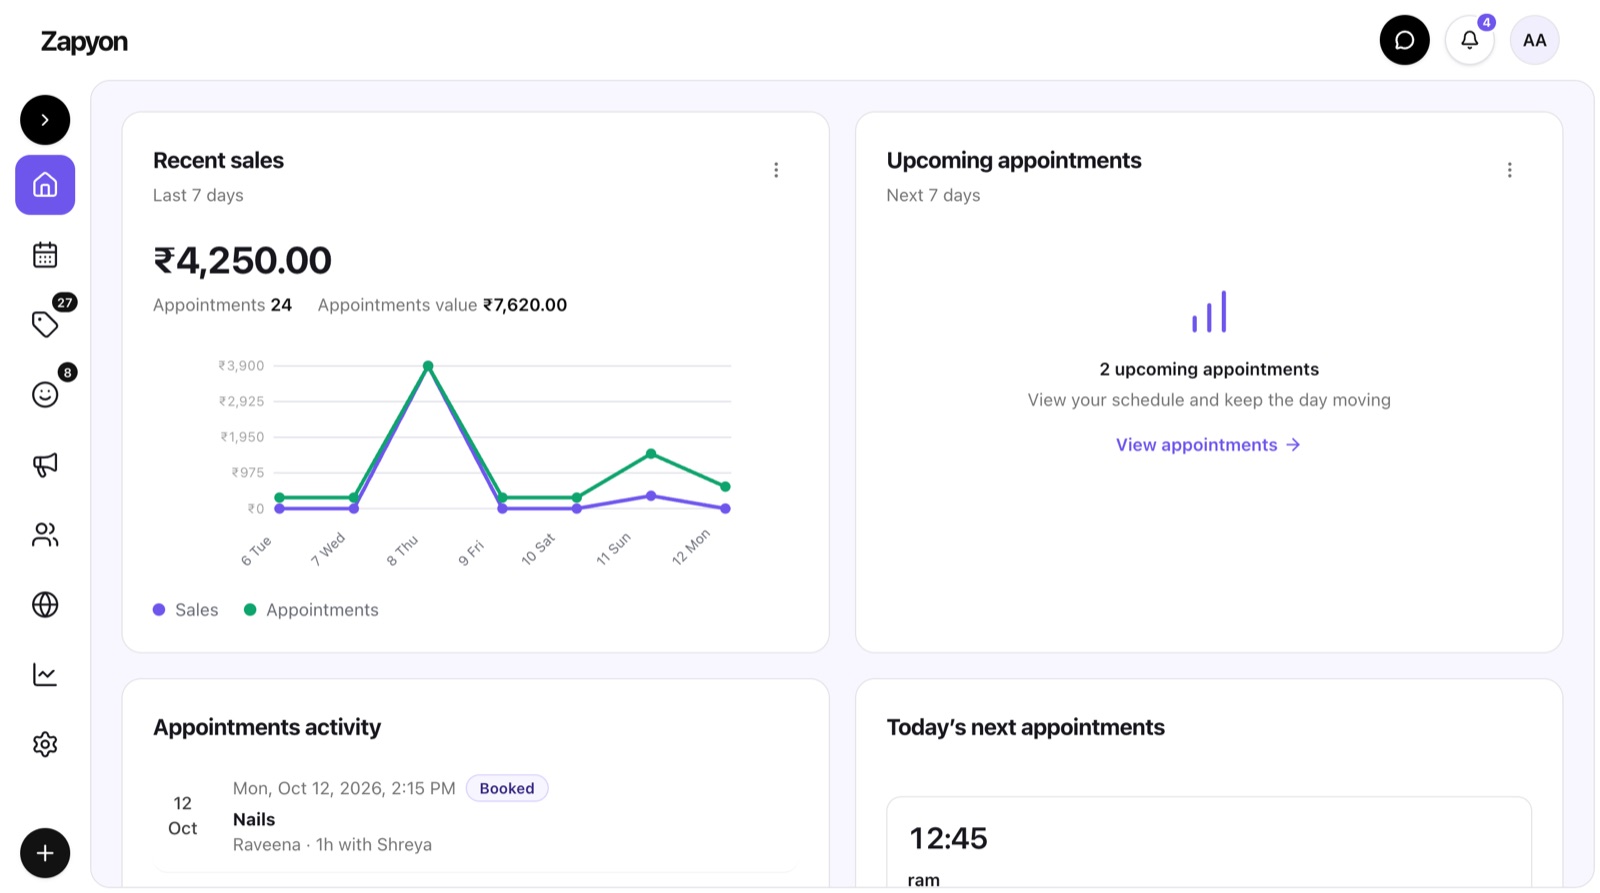Open the AA profile avatar menu
Viewport: 1600px width, 893px height.
point(1535,40)
